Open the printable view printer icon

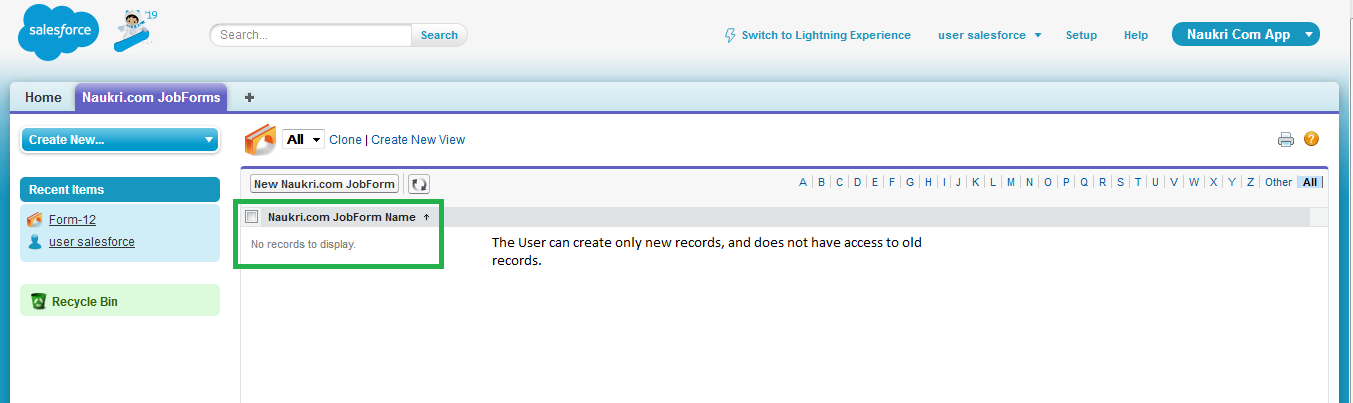pyautogui.click(x=1286, y=140)
